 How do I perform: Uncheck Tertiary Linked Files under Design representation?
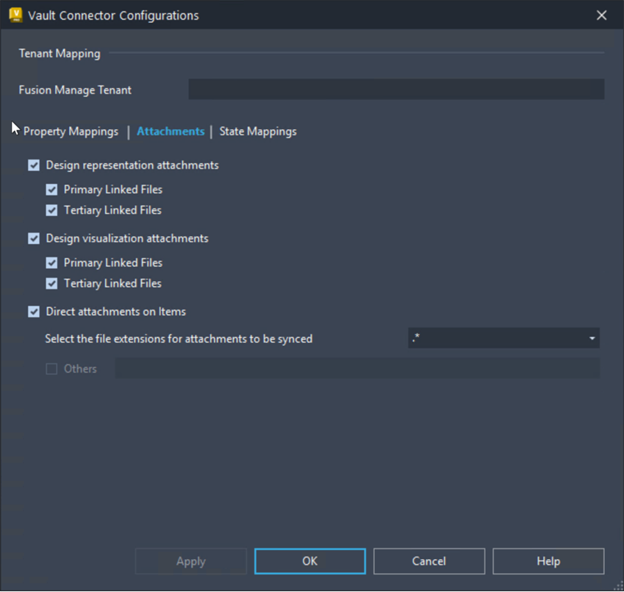click(x=52, y=210)
